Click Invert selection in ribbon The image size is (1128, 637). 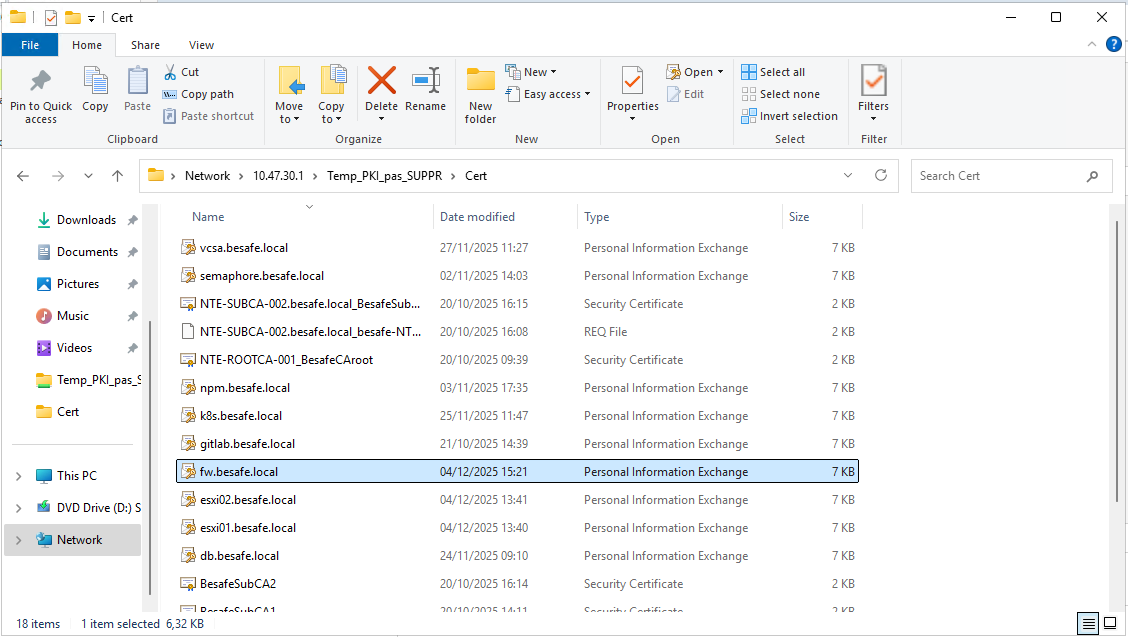tap(789, 116)
